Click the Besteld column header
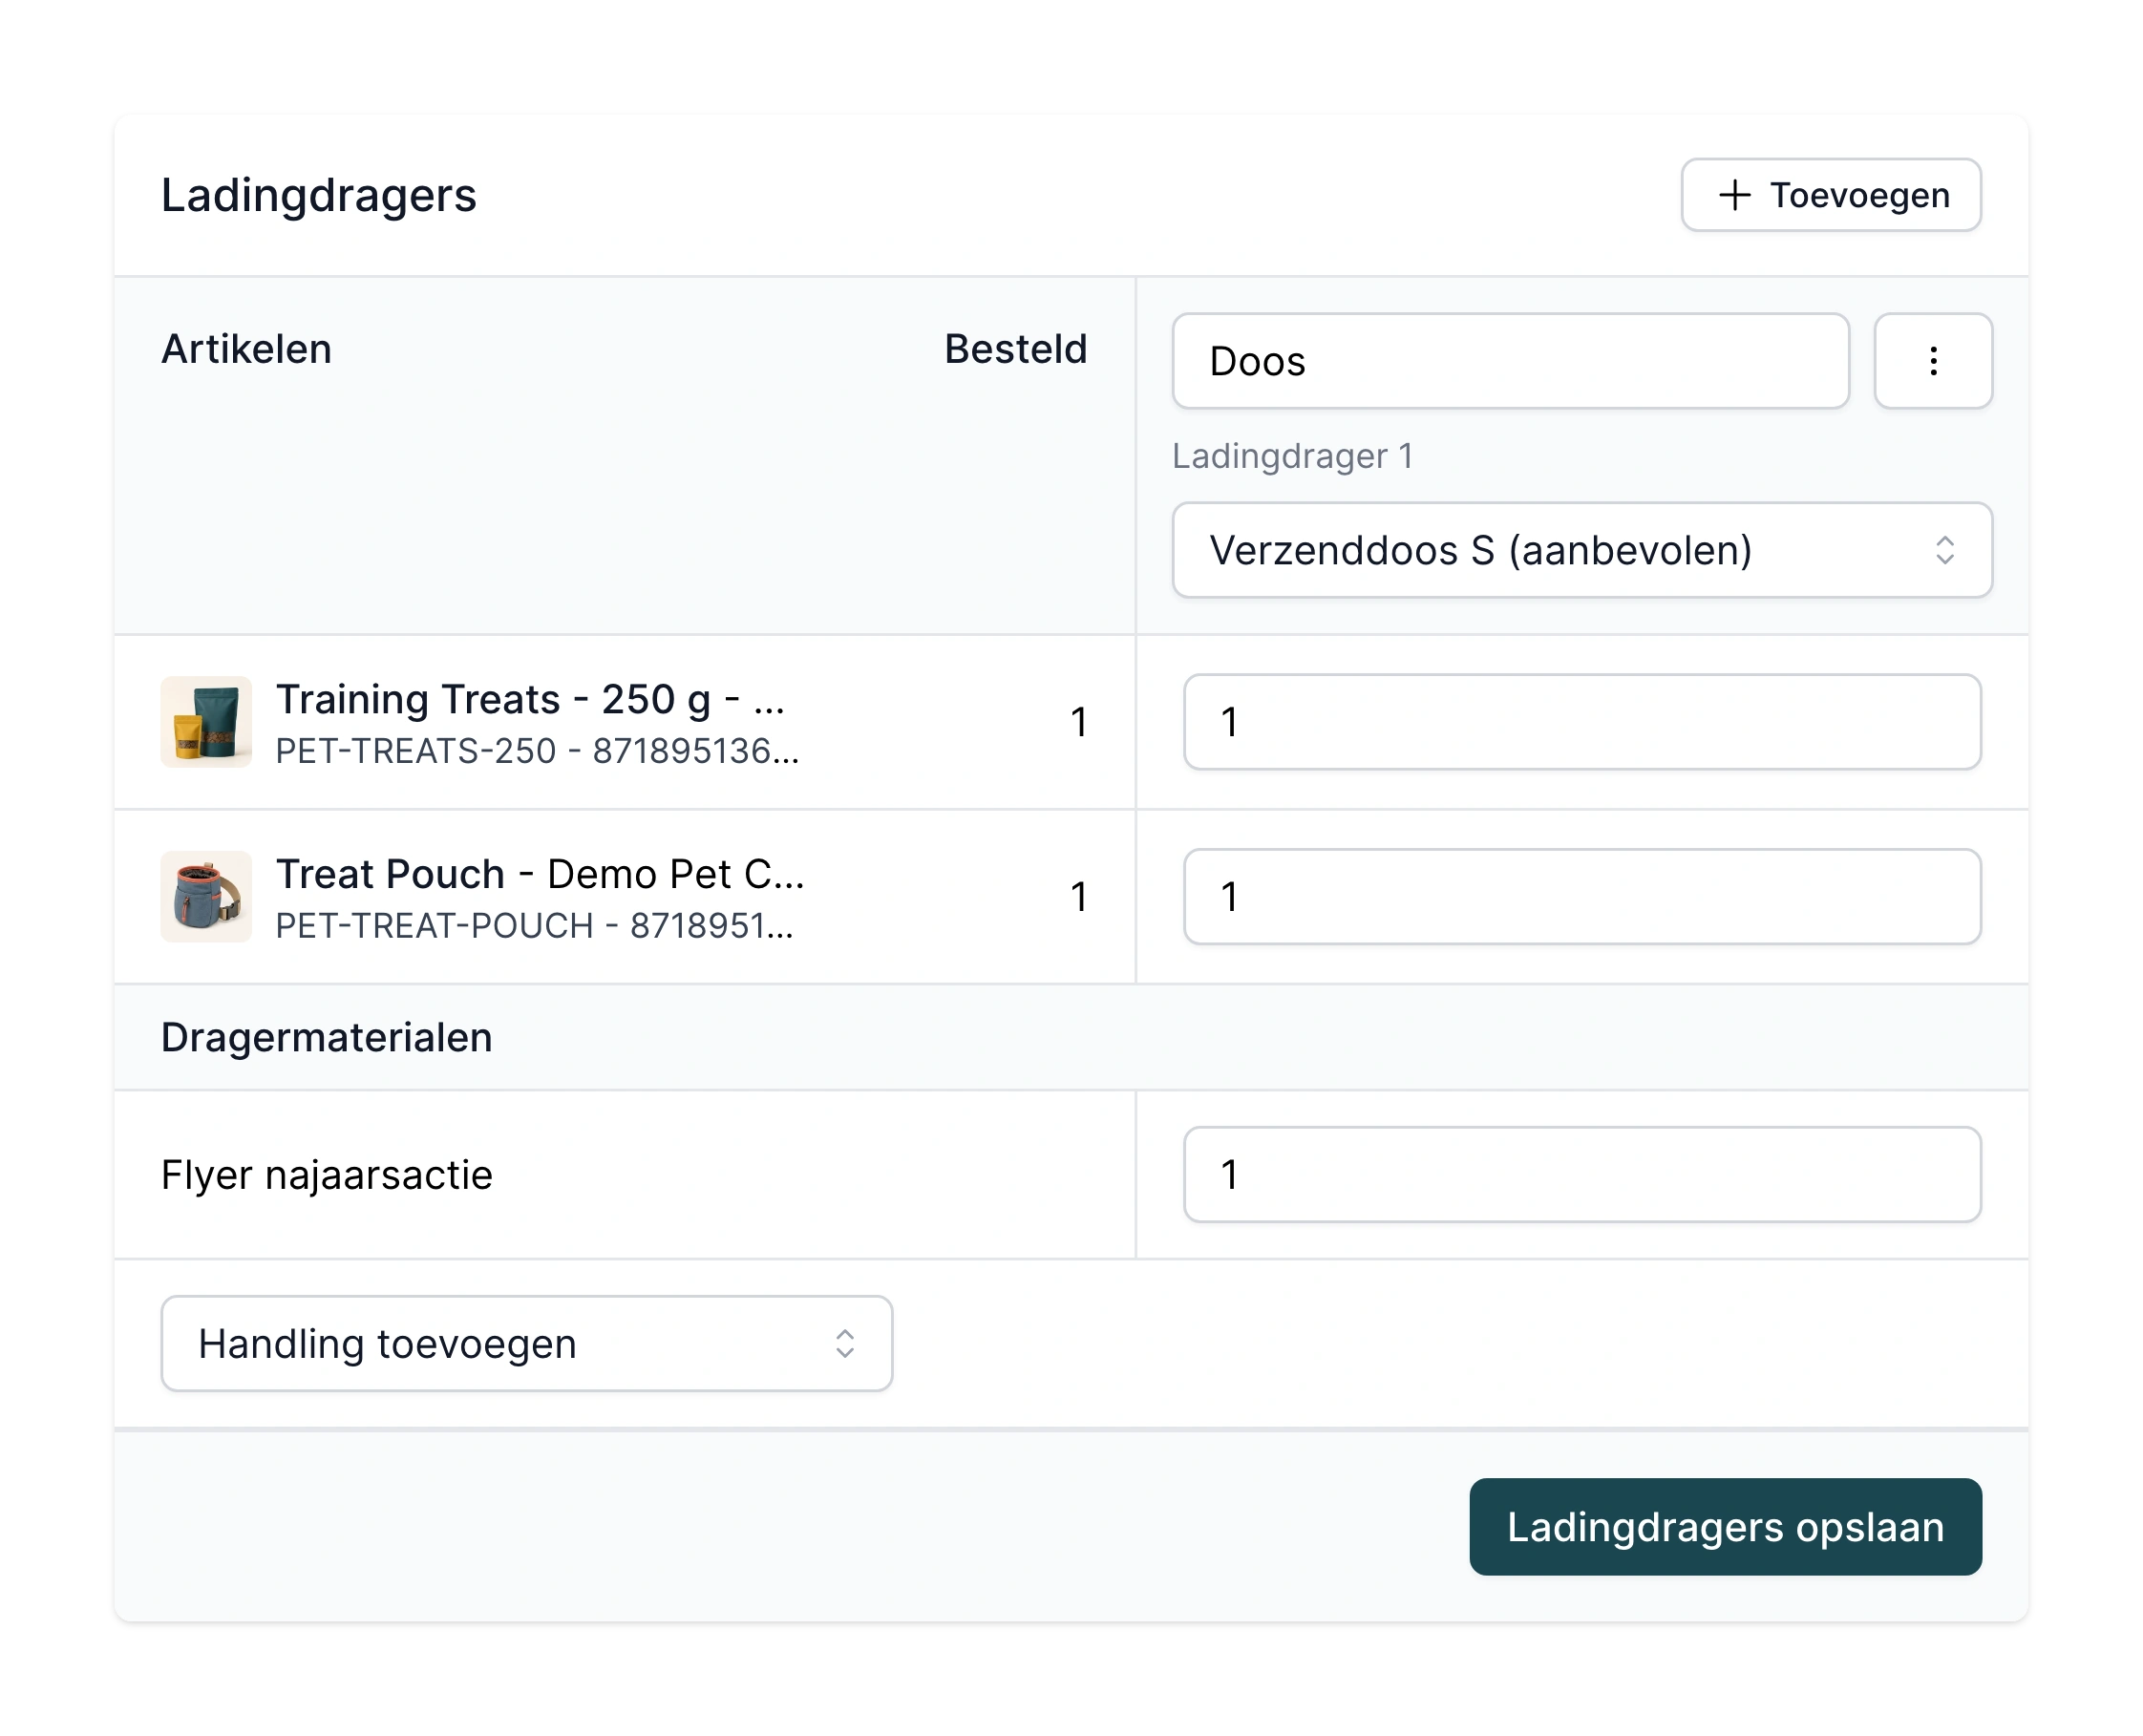Screen dimensions: 2143x1736 tap(1015, 349)
